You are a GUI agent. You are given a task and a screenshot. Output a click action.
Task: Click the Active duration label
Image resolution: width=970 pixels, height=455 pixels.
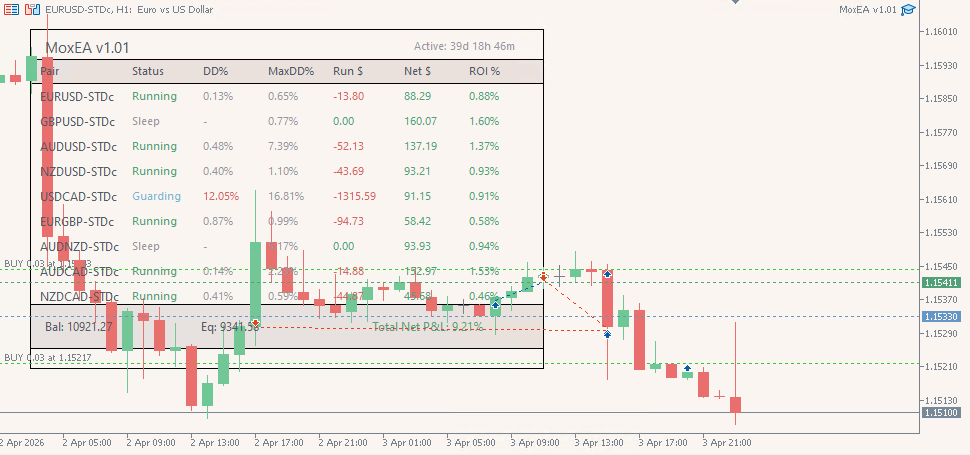pos(464,46)
